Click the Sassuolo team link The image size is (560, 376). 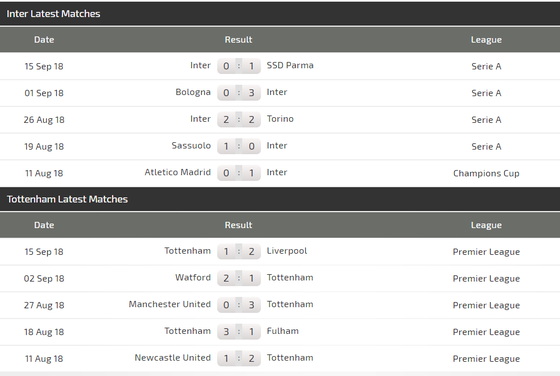point(191,146)
